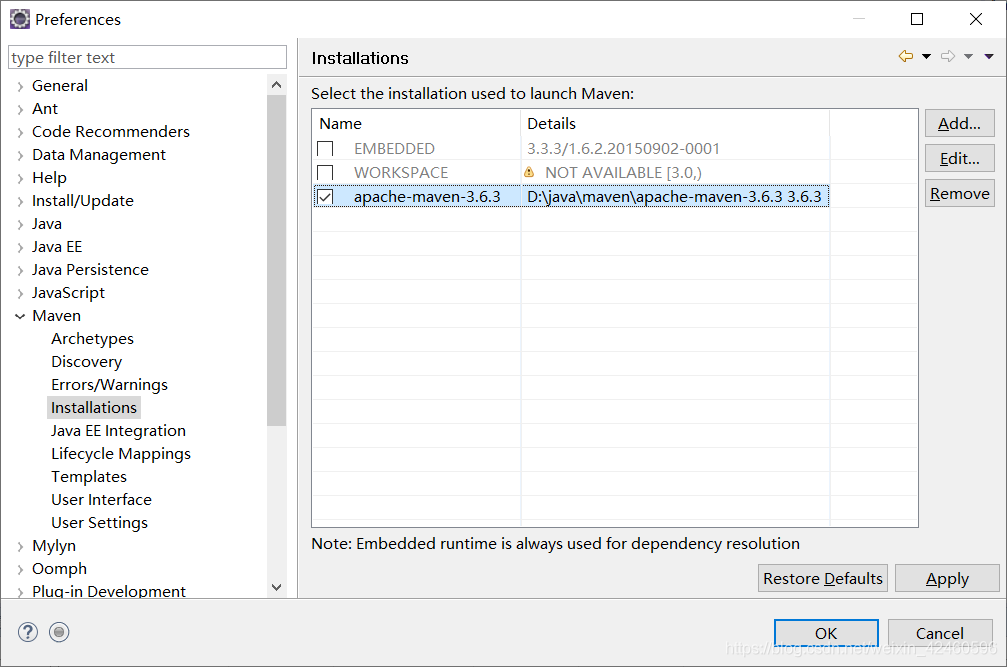The image size is (1007, 667).
Task: Open the Help question mark icon
Action: 28,632
